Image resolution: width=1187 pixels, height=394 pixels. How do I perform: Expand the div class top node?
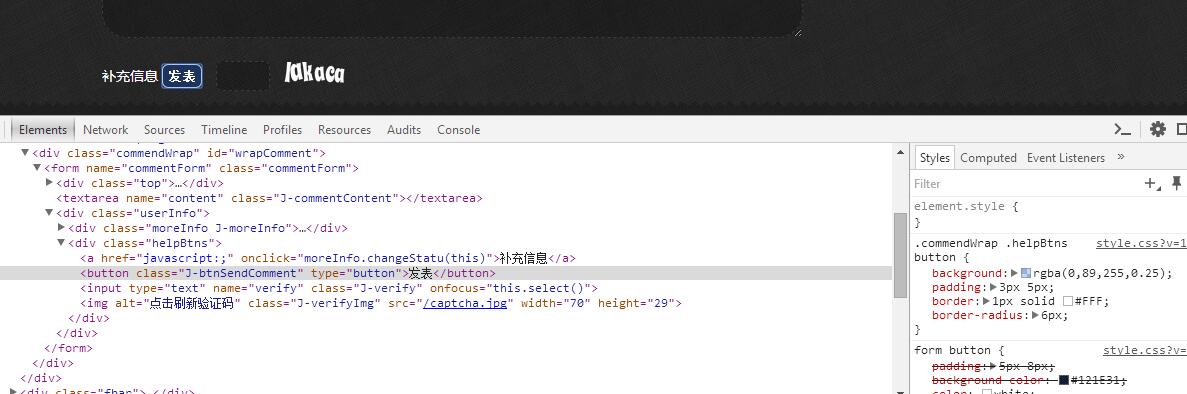[49, 183]
